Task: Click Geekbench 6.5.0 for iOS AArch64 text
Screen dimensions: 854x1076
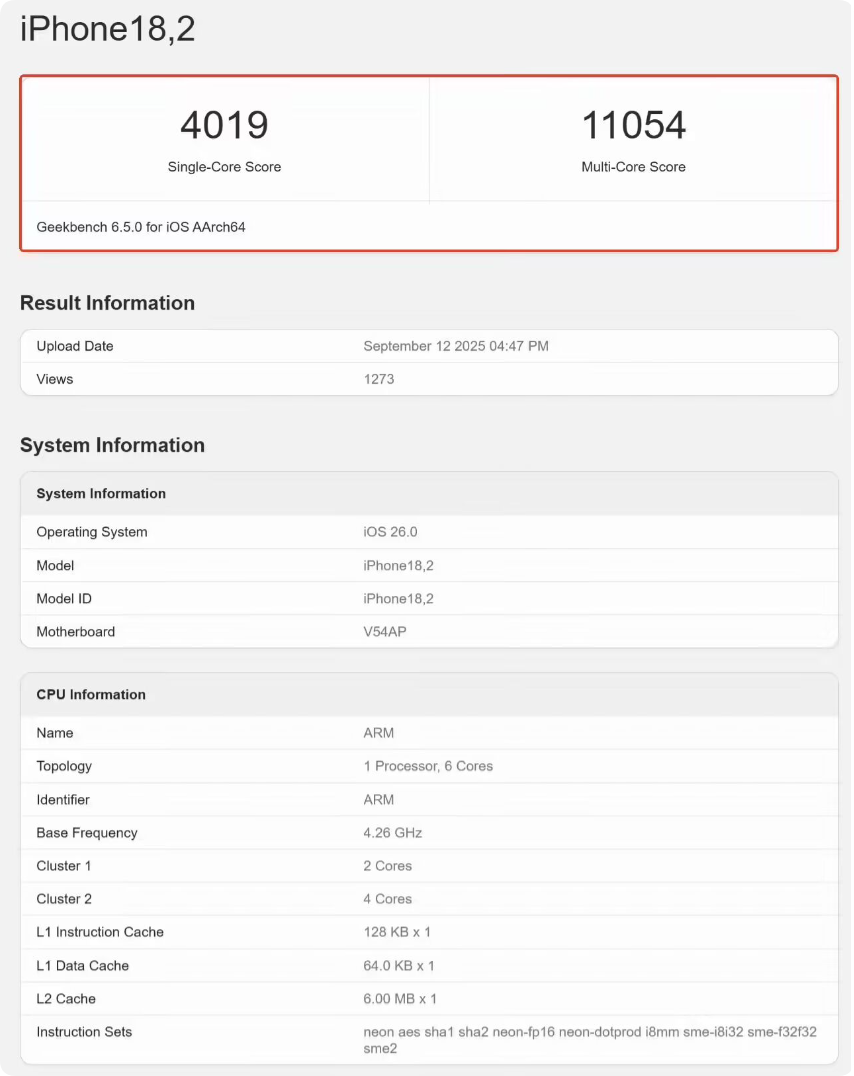Action: tap(141, 227)
